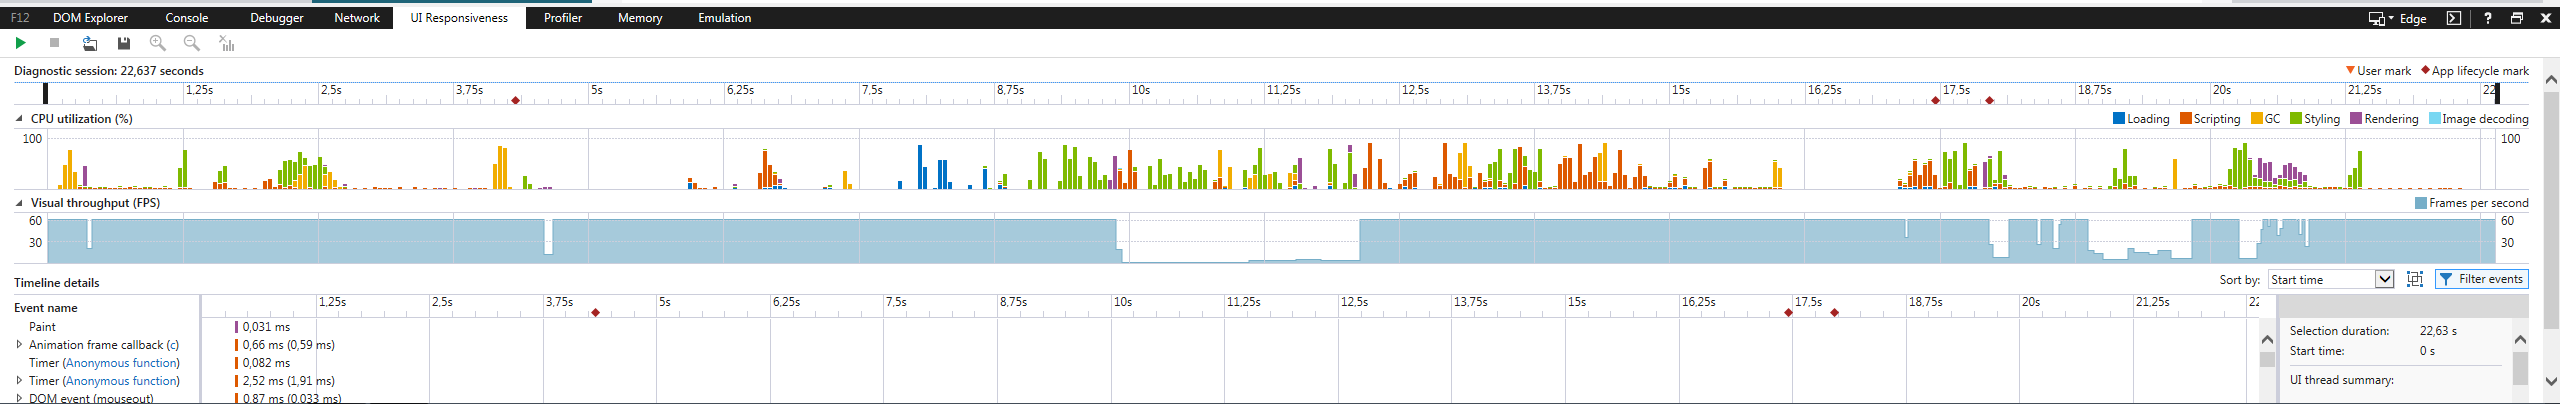Switch to the Debugger tab
This screenshot has width=2560, height=404.
277,18
